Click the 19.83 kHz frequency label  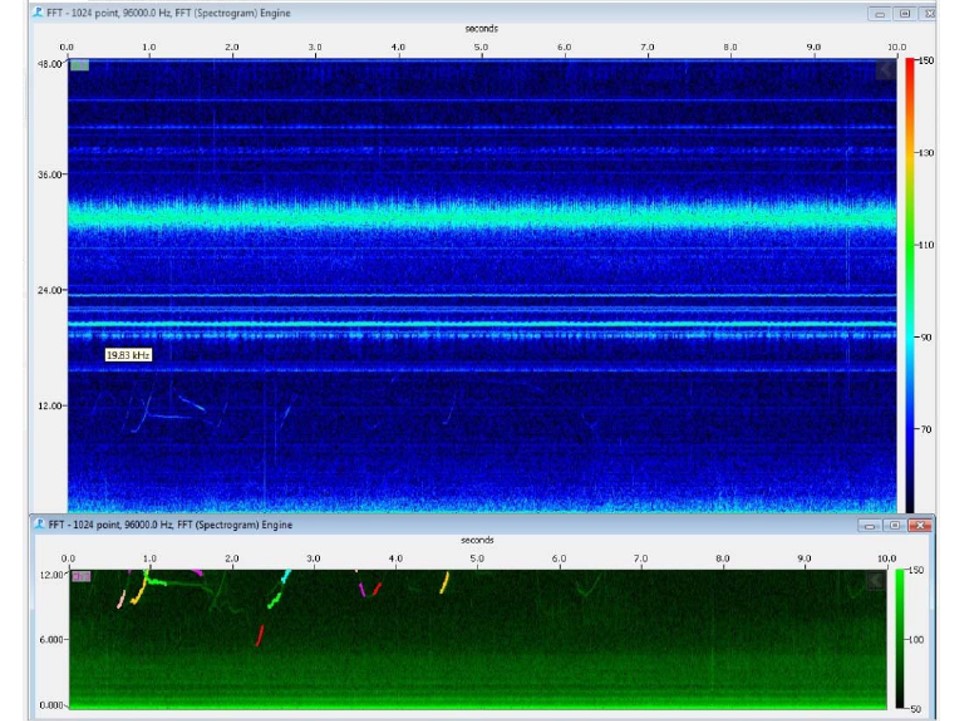click(x=129, y=355)
